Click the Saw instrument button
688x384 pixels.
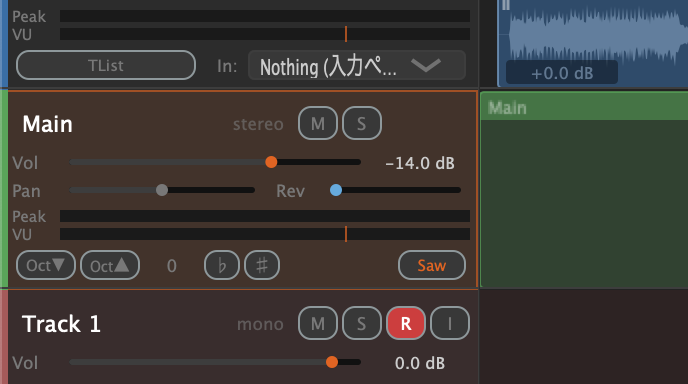[x=432, y=265]
